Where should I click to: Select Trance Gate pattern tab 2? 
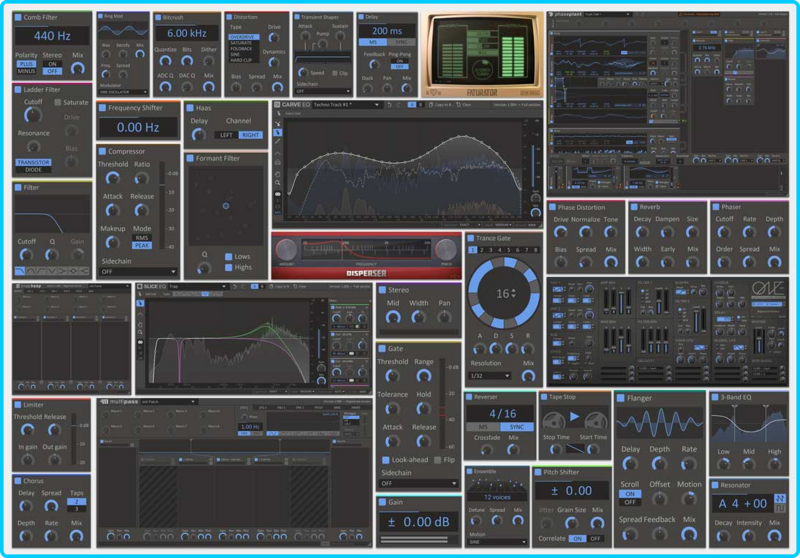click(x=481, y=250)
